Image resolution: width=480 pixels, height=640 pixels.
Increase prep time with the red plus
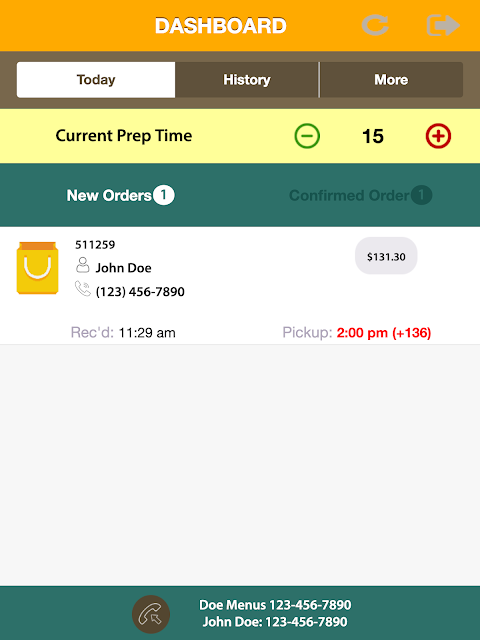tap(438, 136)
